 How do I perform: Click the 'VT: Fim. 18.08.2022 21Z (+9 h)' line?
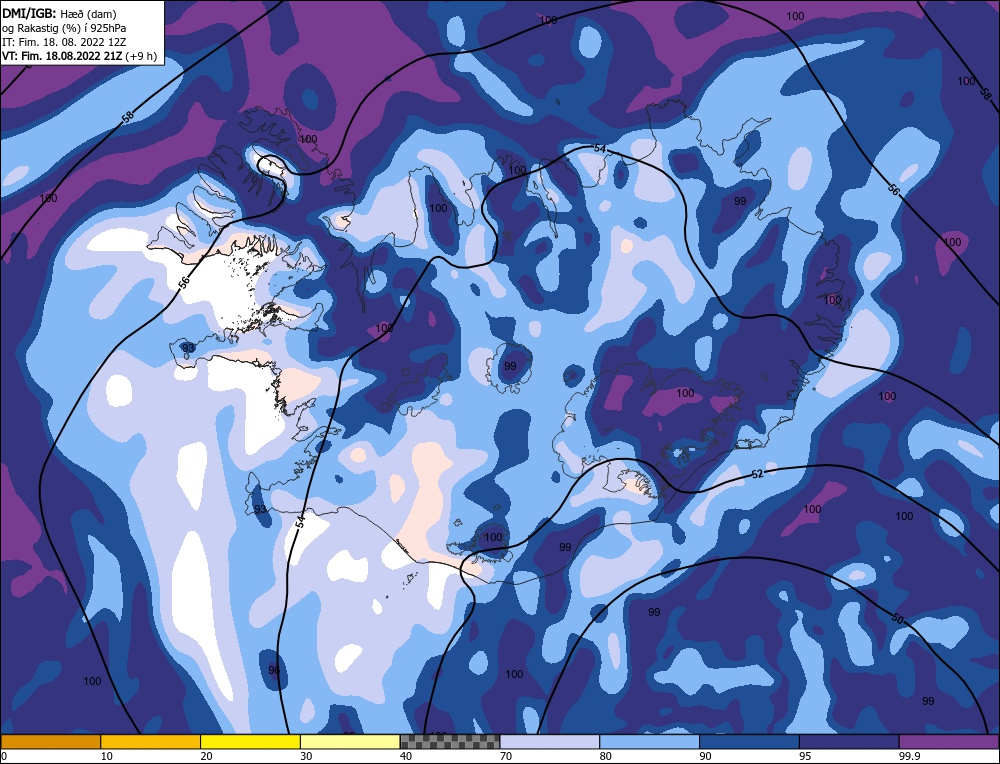pyautogui.click(x=79, y=55)
